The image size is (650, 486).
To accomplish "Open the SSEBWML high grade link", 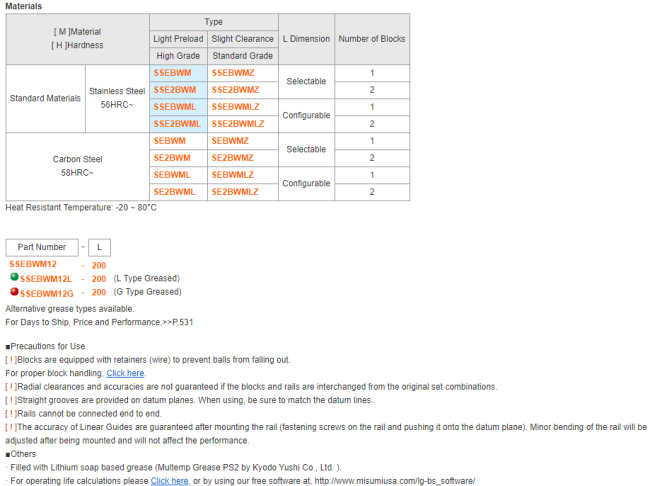I will pos(175,107).
